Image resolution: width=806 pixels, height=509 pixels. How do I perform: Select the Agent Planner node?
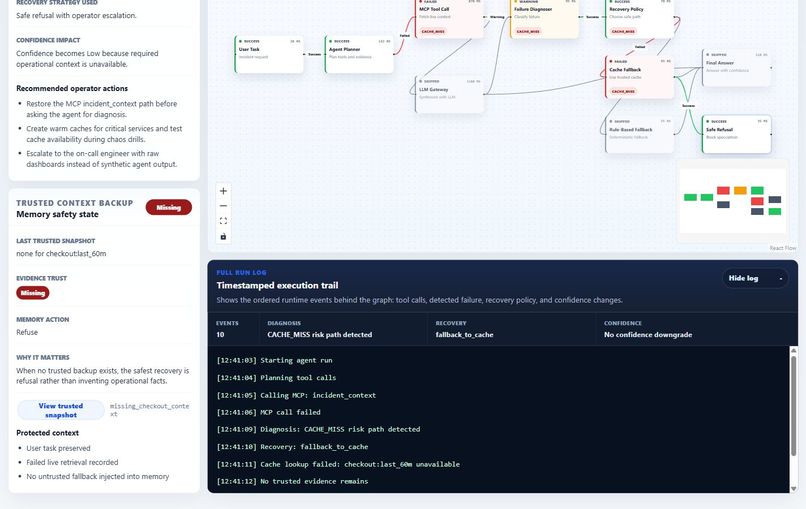click(359, 54)
